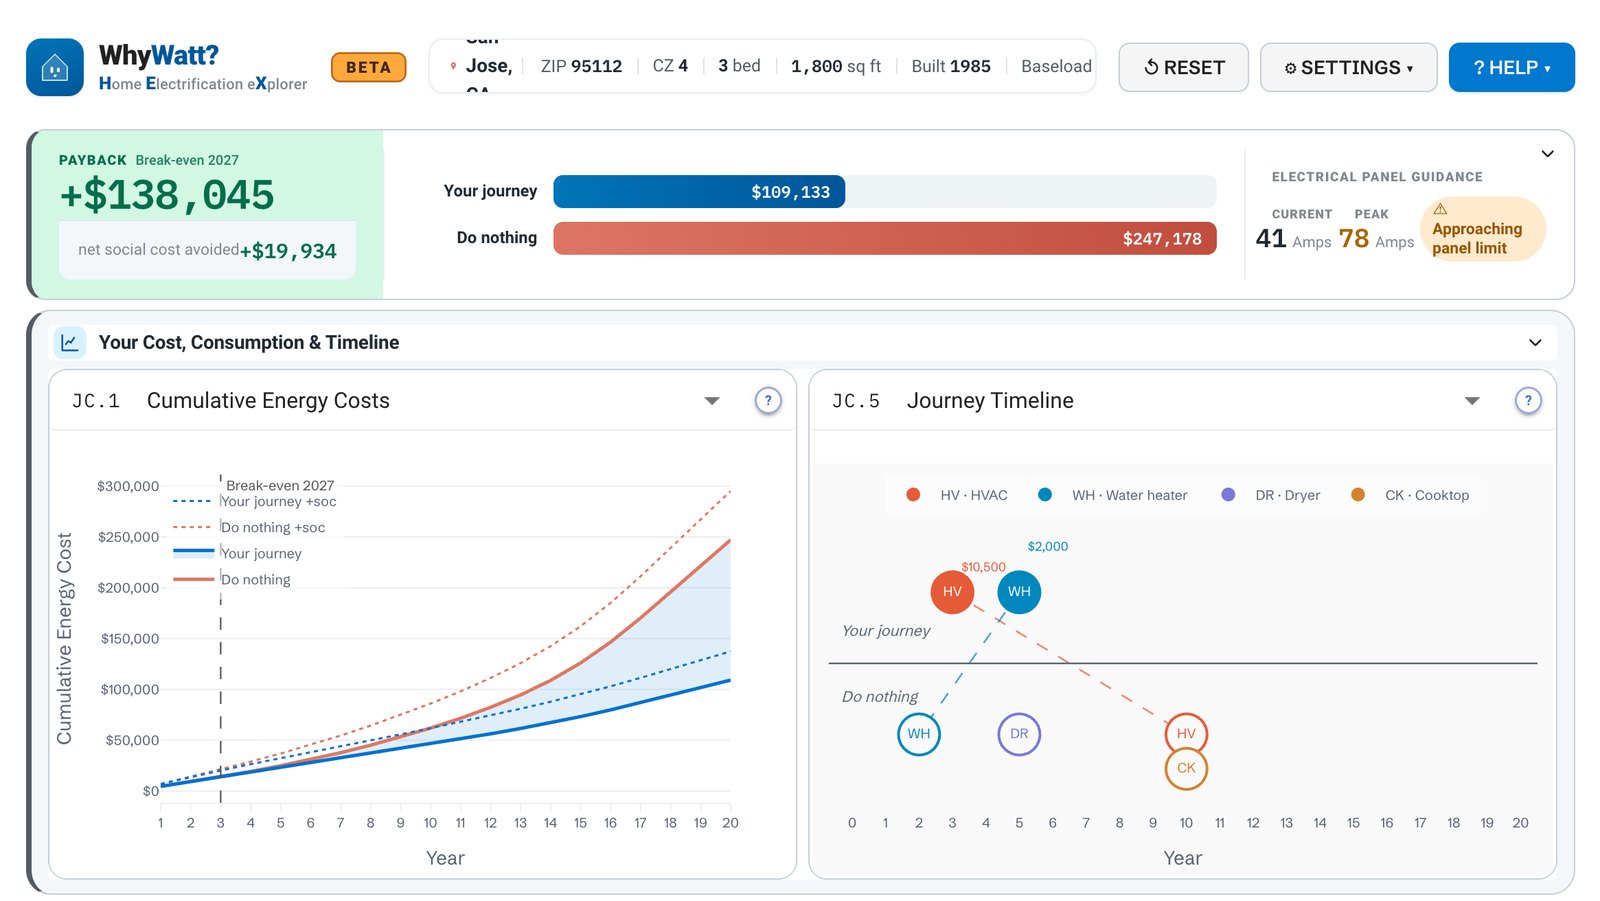This screenshot has height=901, width=1600.
Task: Click the $2,000 cost label above WH
Action: pyautogui.click(x=1048, y=546)
